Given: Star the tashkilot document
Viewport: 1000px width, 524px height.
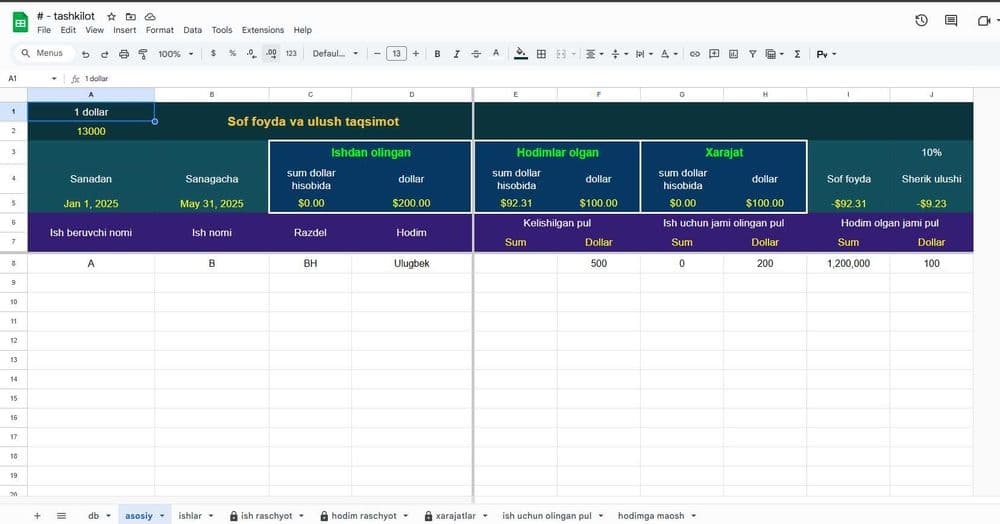Looking at the screenshot, I should coord(112,17).
